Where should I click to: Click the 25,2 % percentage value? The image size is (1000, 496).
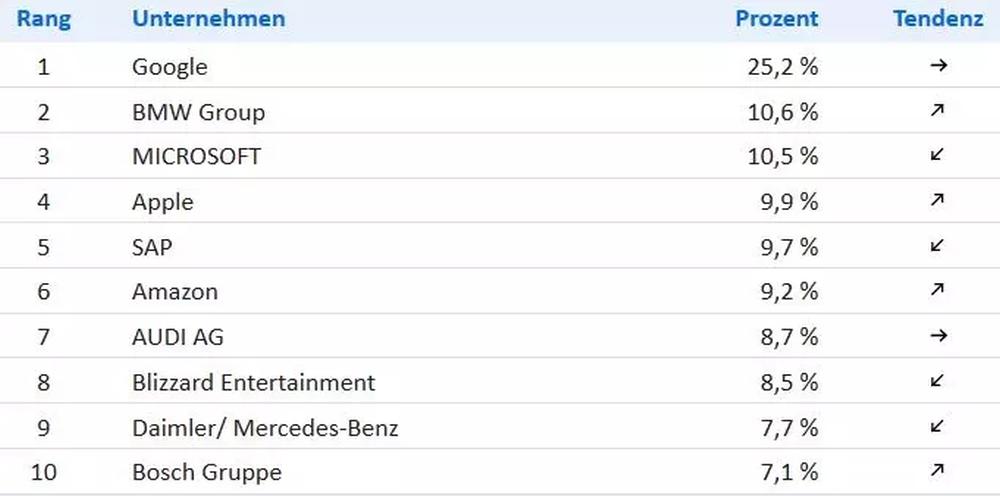coord(782,67)
